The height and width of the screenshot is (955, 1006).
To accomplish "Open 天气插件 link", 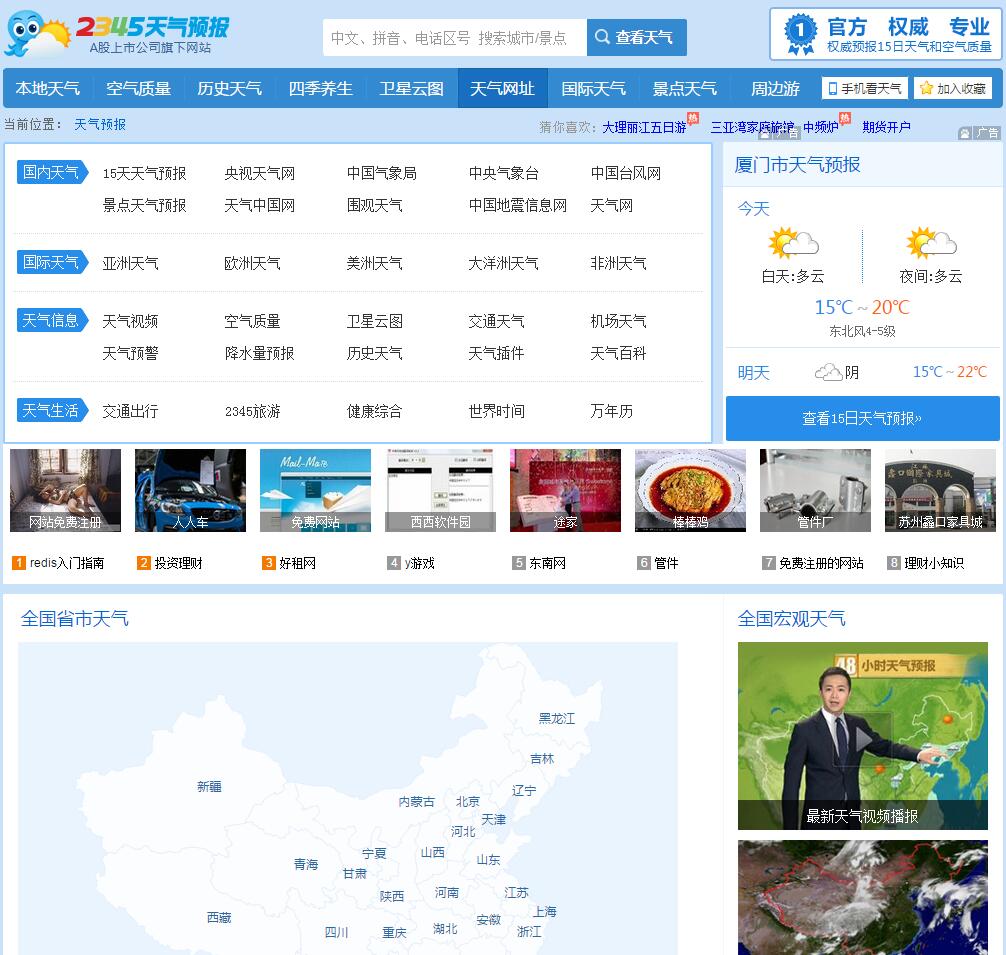I will click(x=496, y=353).
